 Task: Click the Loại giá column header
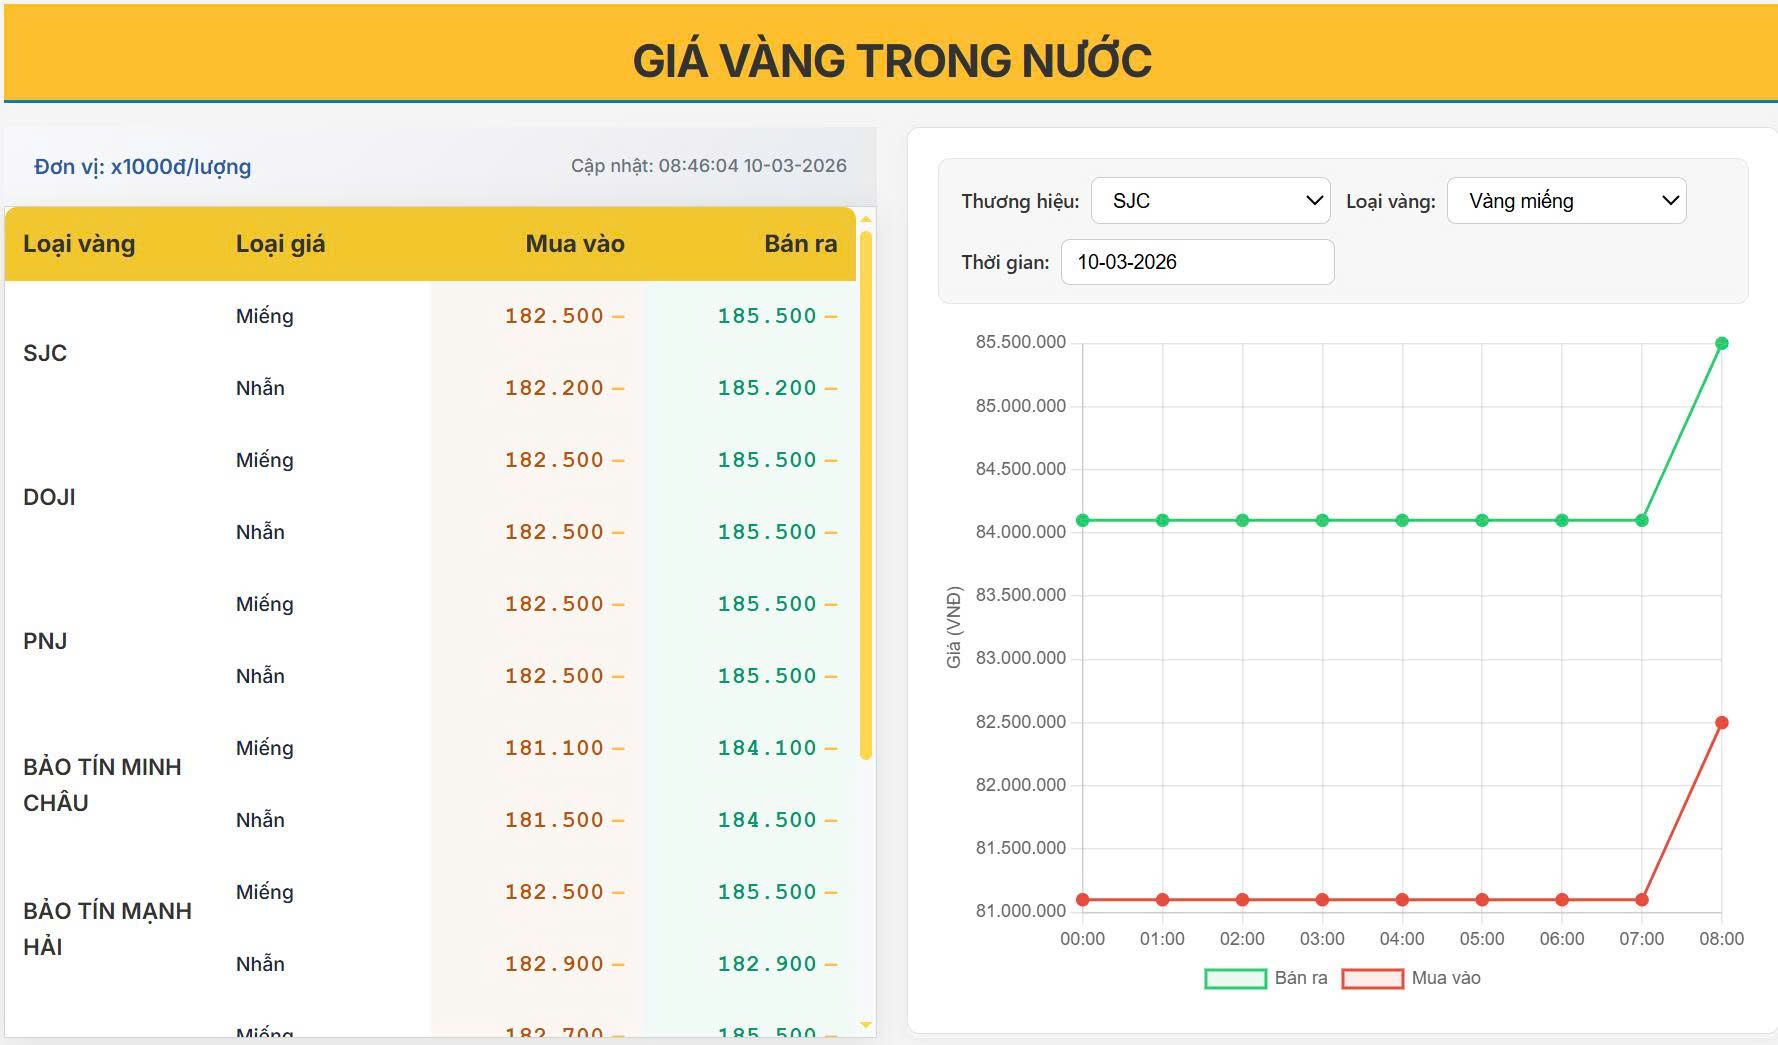pyautogui.click(x=280, y=244)
